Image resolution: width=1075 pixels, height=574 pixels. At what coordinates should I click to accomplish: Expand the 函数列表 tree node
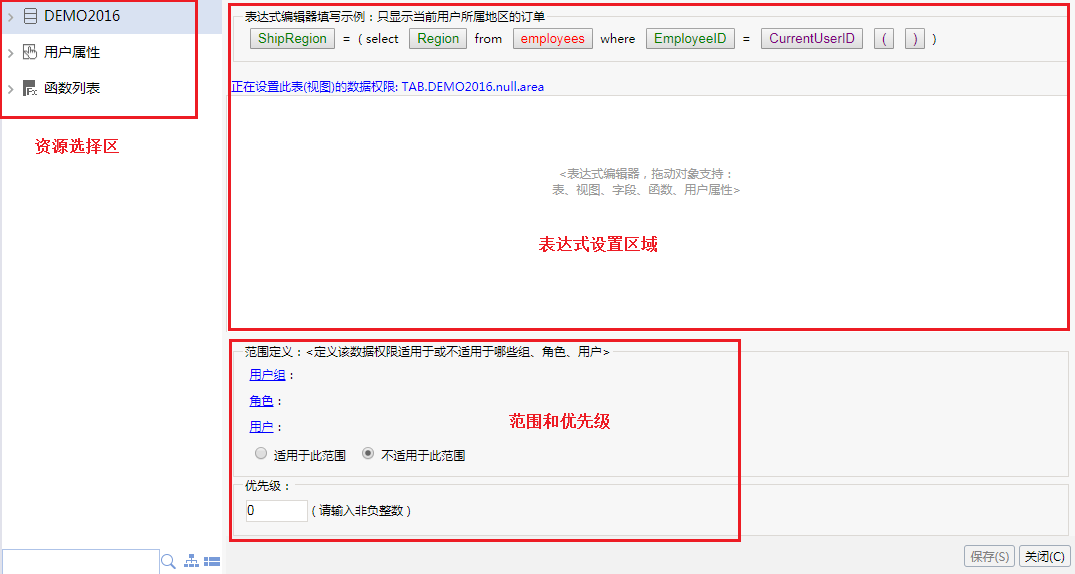[10, 88]
